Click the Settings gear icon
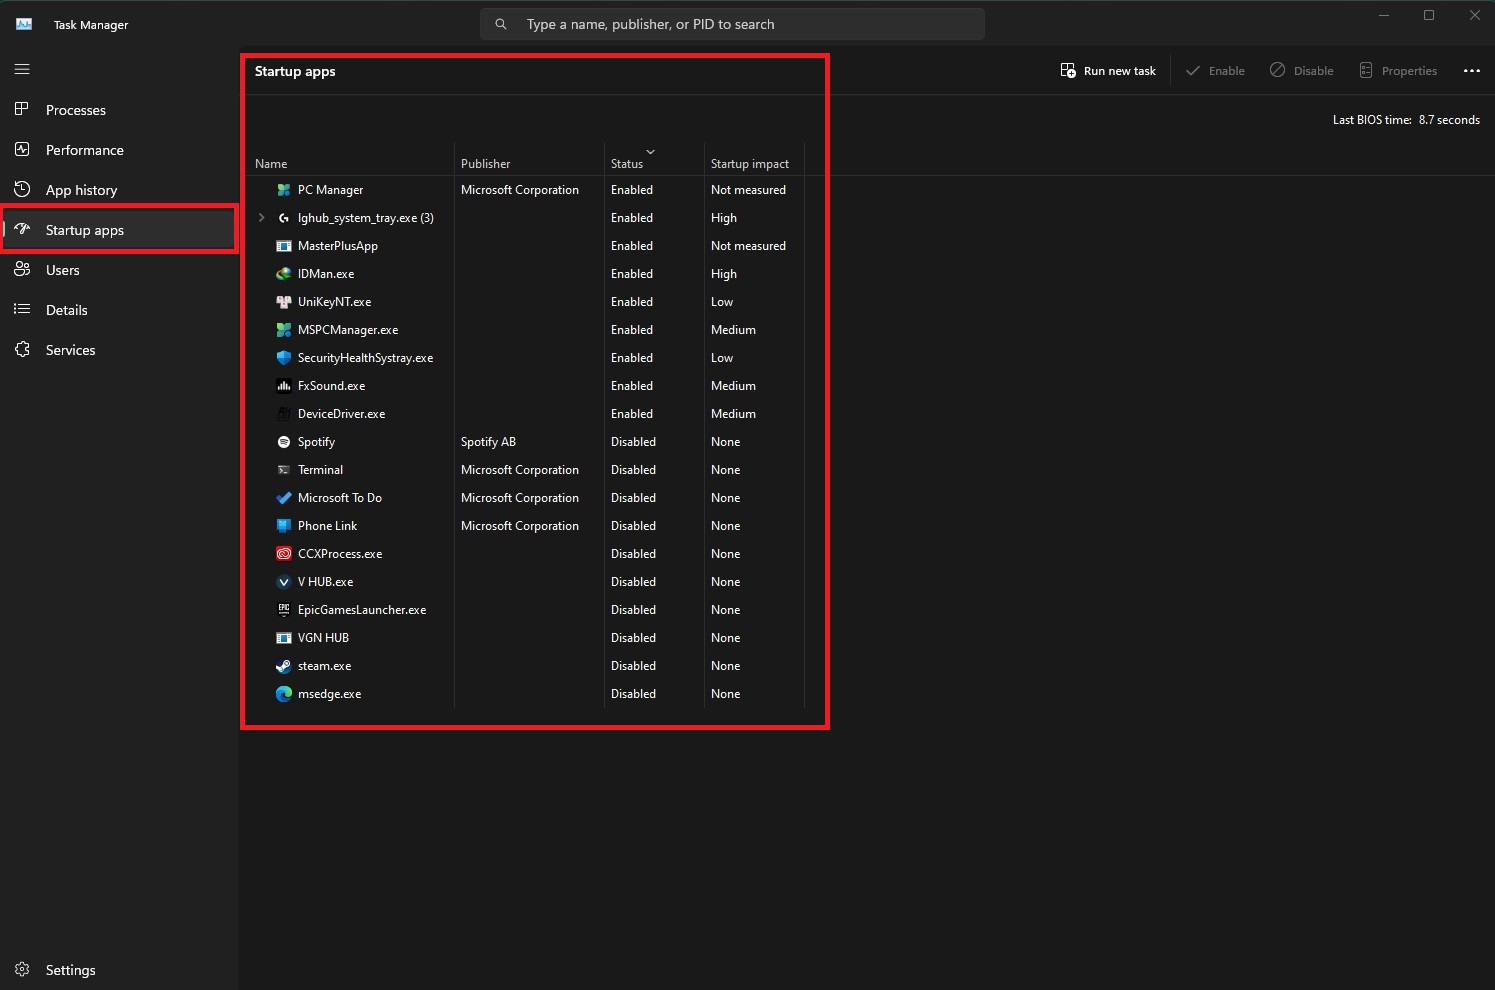 [x=22, y=969]
